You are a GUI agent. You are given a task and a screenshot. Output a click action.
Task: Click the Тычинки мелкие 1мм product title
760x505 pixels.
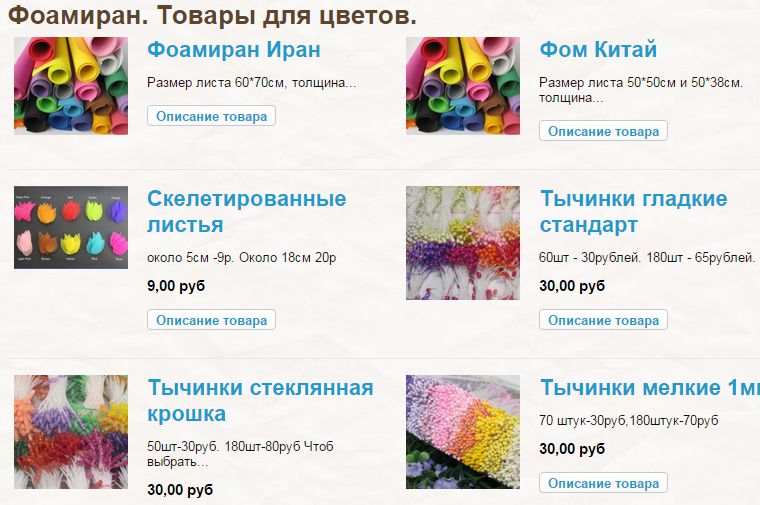point(649,387)
